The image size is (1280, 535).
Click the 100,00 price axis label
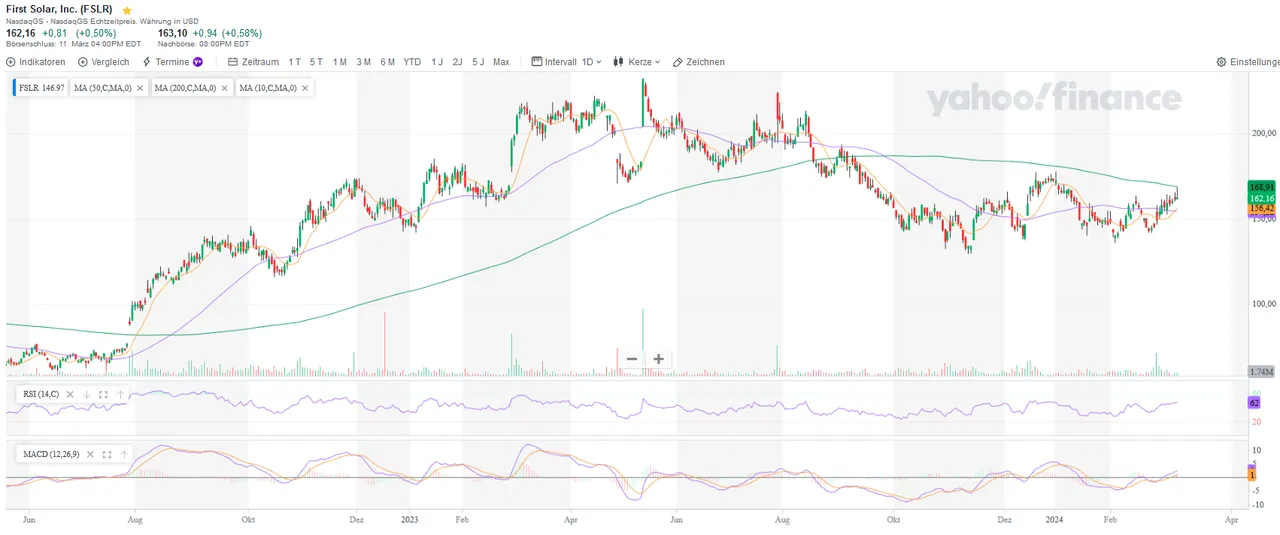(x=1264, y=304)
